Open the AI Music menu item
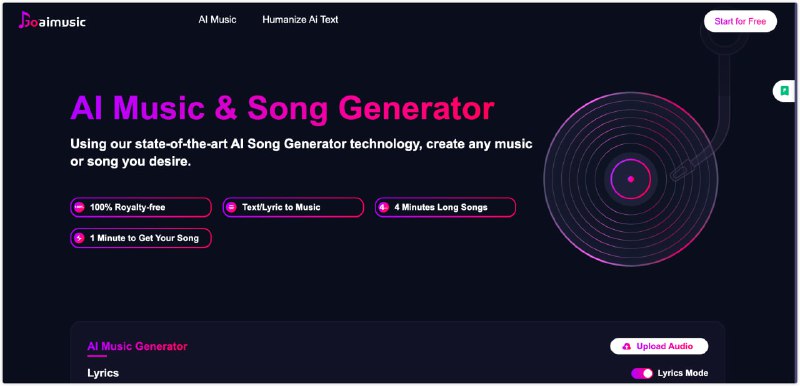The image size is (800, 386). pos(217,20)
